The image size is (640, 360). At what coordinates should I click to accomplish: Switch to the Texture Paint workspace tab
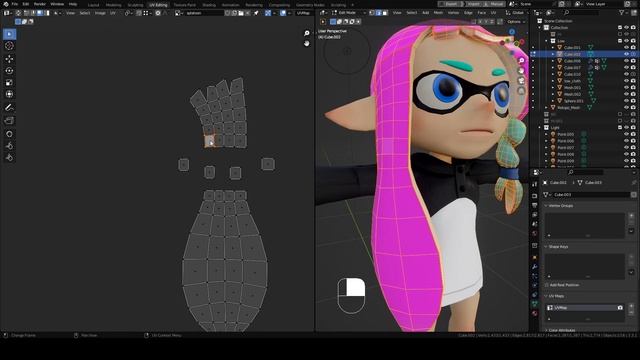click(x=185, y=5)
